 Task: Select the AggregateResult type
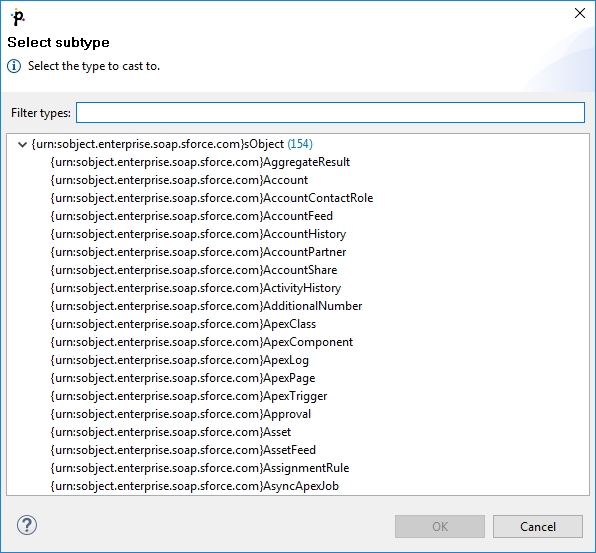coord(200,162)
